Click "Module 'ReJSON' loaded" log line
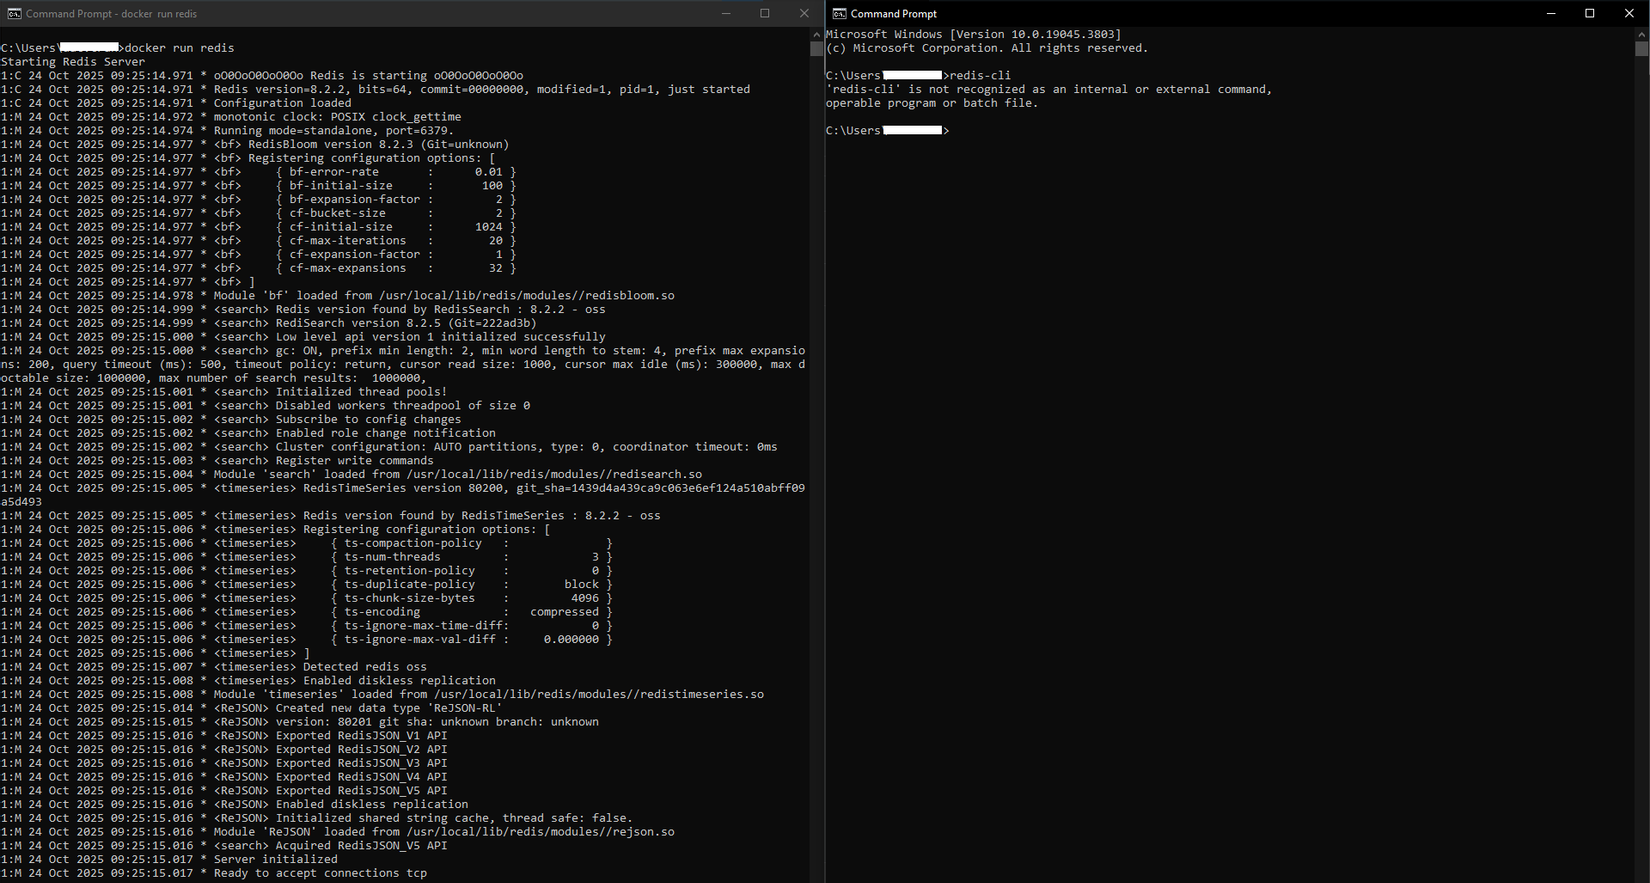 (x=338, y=832)
